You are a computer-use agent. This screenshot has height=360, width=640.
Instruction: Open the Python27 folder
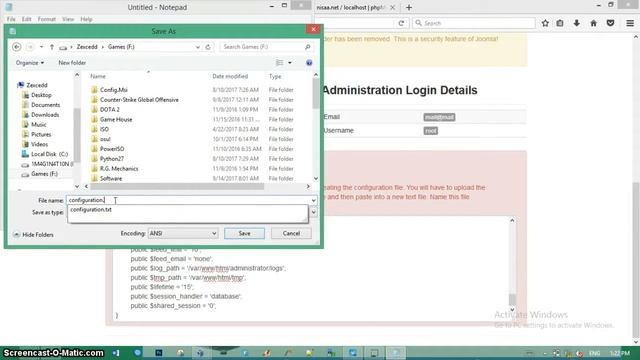(x=112, y=159)
